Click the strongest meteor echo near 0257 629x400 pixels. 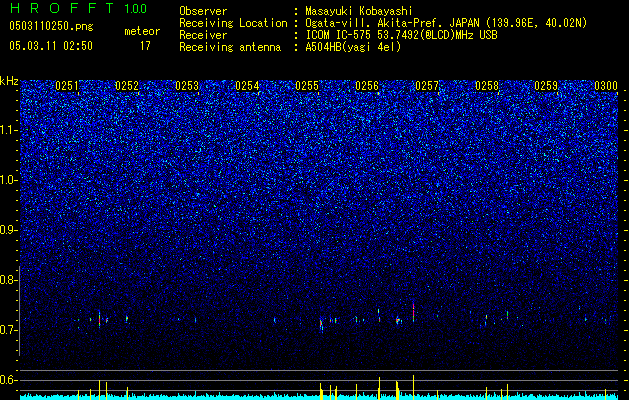coord(413,312)
